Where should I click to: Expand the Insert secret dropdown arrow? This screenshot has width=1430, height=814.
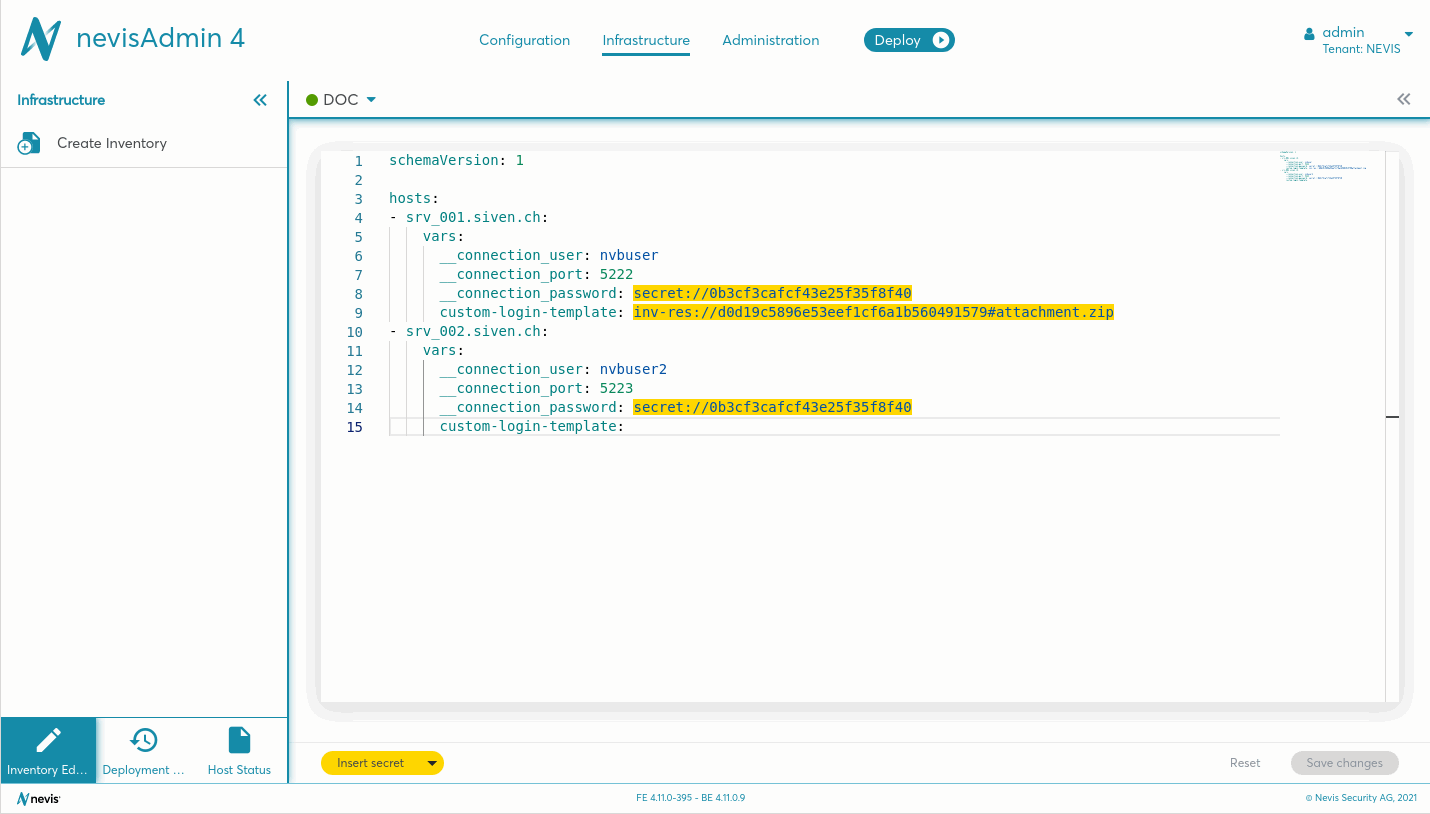tap(432, 763)
